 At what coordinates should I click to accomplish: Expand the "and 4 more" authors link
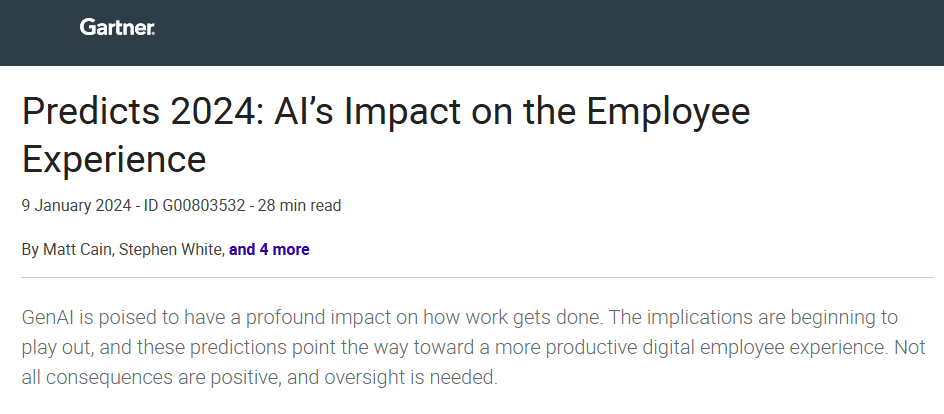(x=269, y=250)
